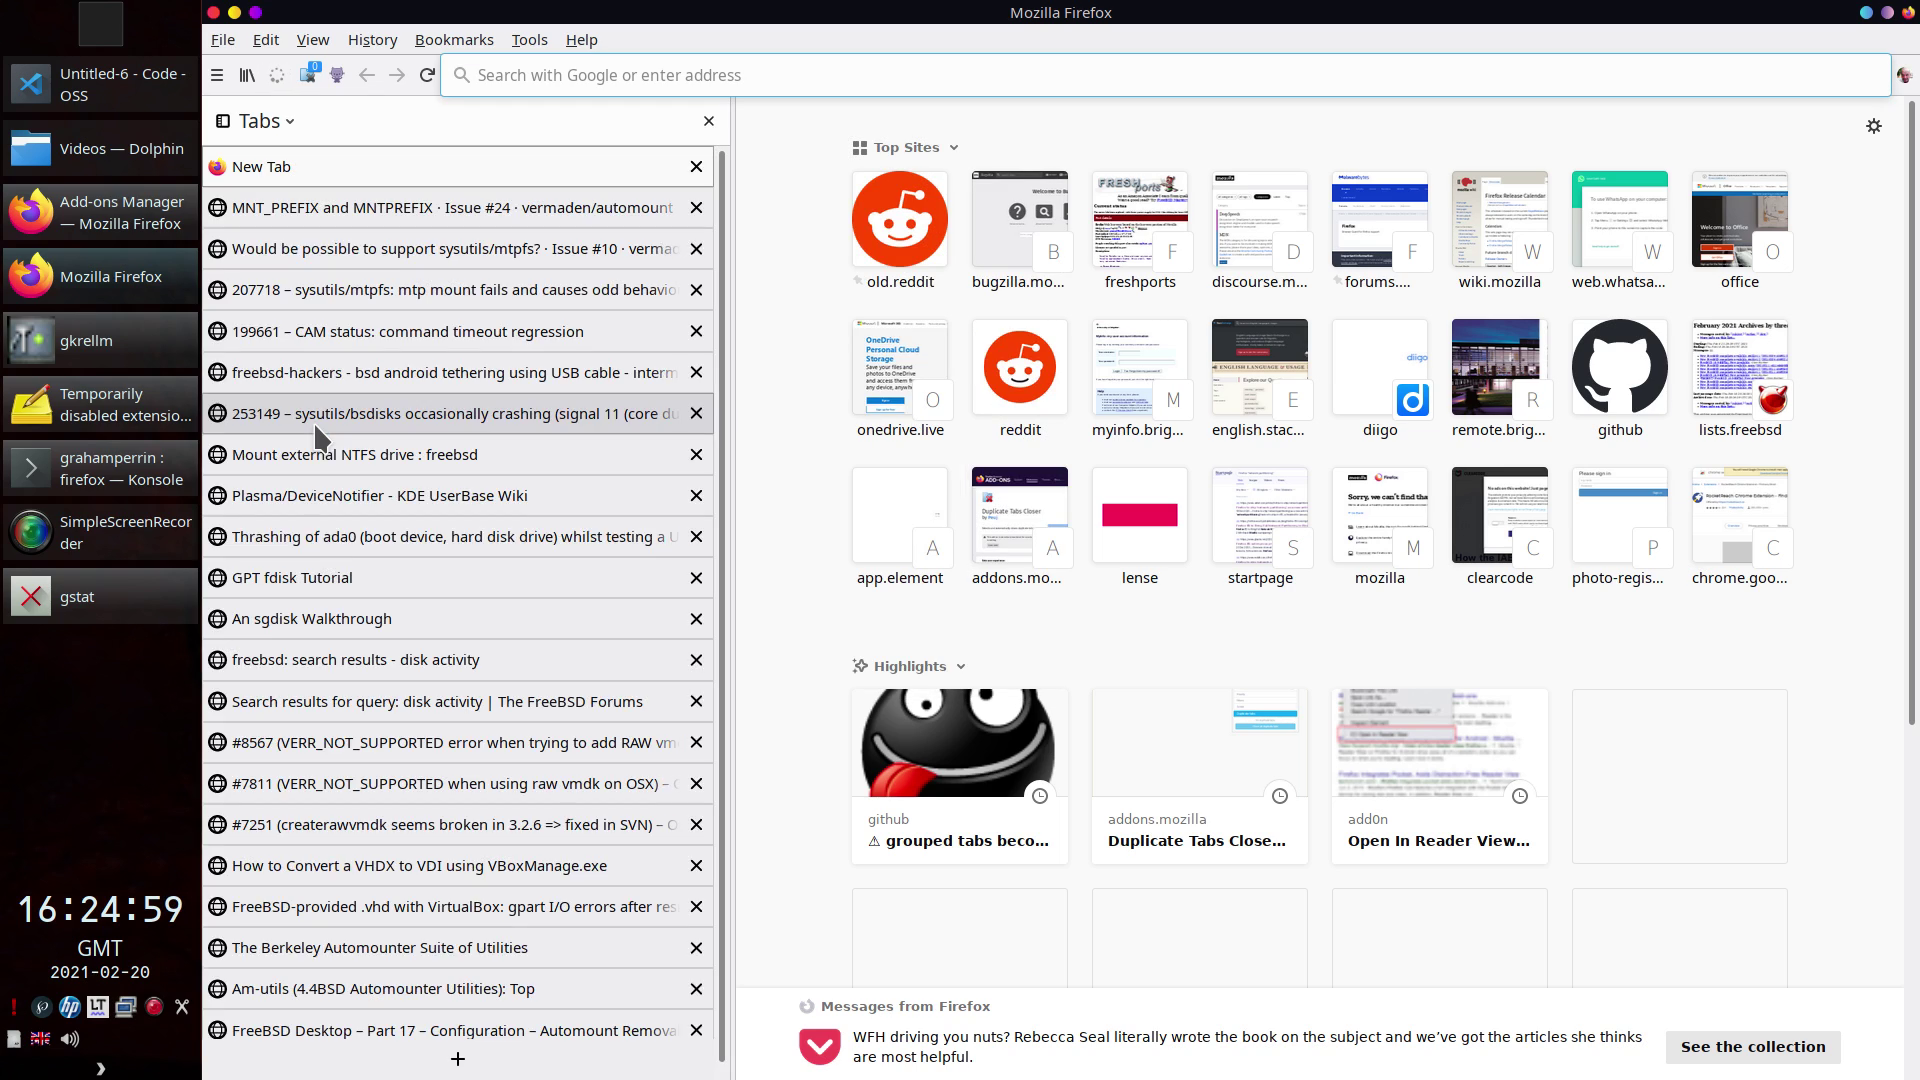The image size is (1920, 1080).
Task: Switch to 'An sgdisk Walkthrough' tab
Action: tap(458, 619)
